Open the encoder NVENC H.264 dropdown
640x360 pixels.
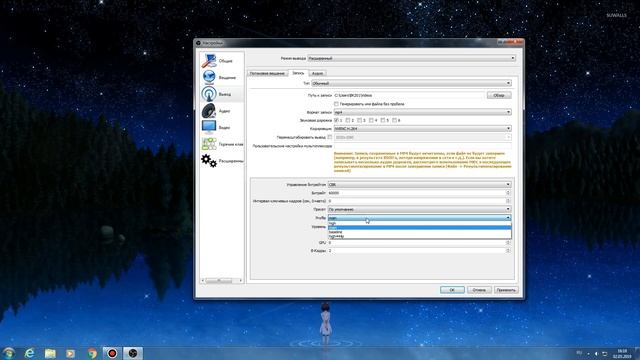pos(422,129)
